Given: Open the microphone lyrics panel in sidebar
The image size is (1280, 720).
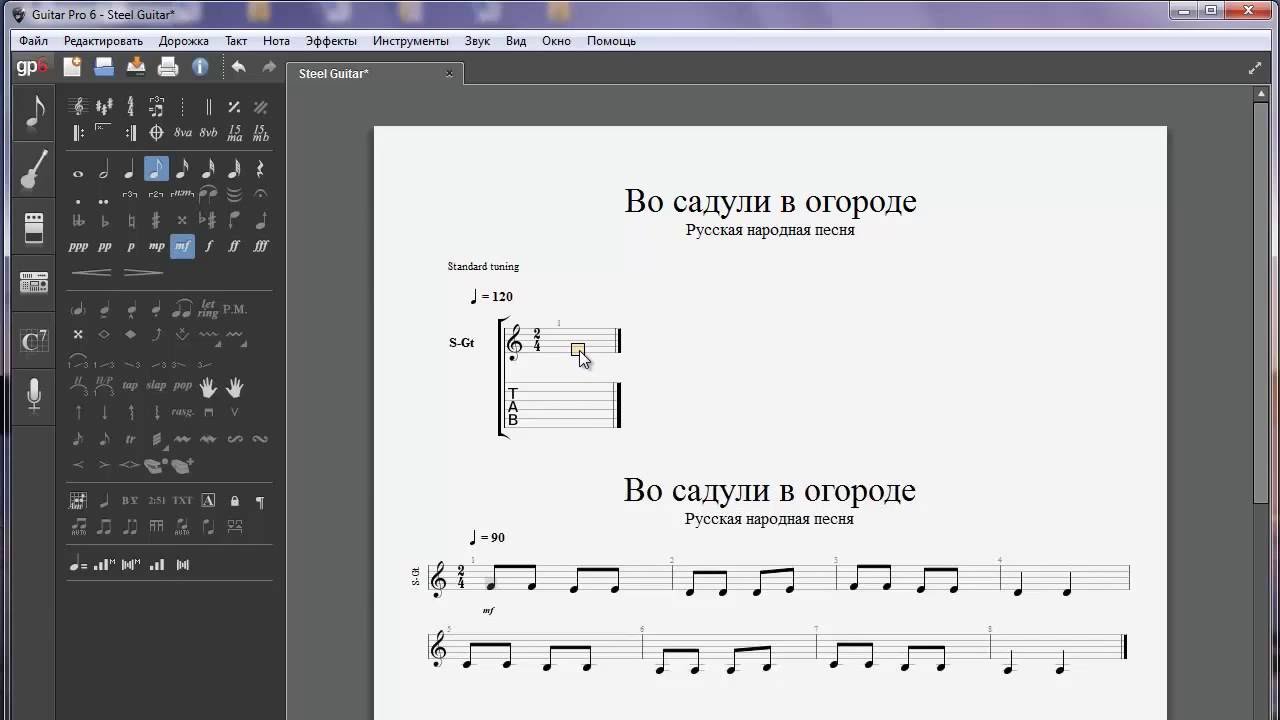Looking at the screenshot, I should click(34, 396).
